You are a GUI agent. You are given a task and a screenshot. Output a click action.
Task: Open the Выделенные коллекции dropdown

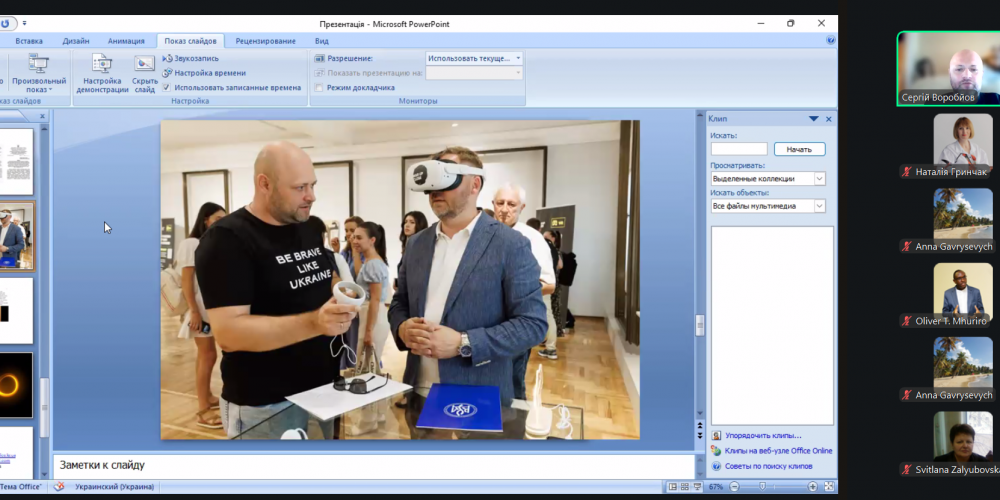pos(819,179)
